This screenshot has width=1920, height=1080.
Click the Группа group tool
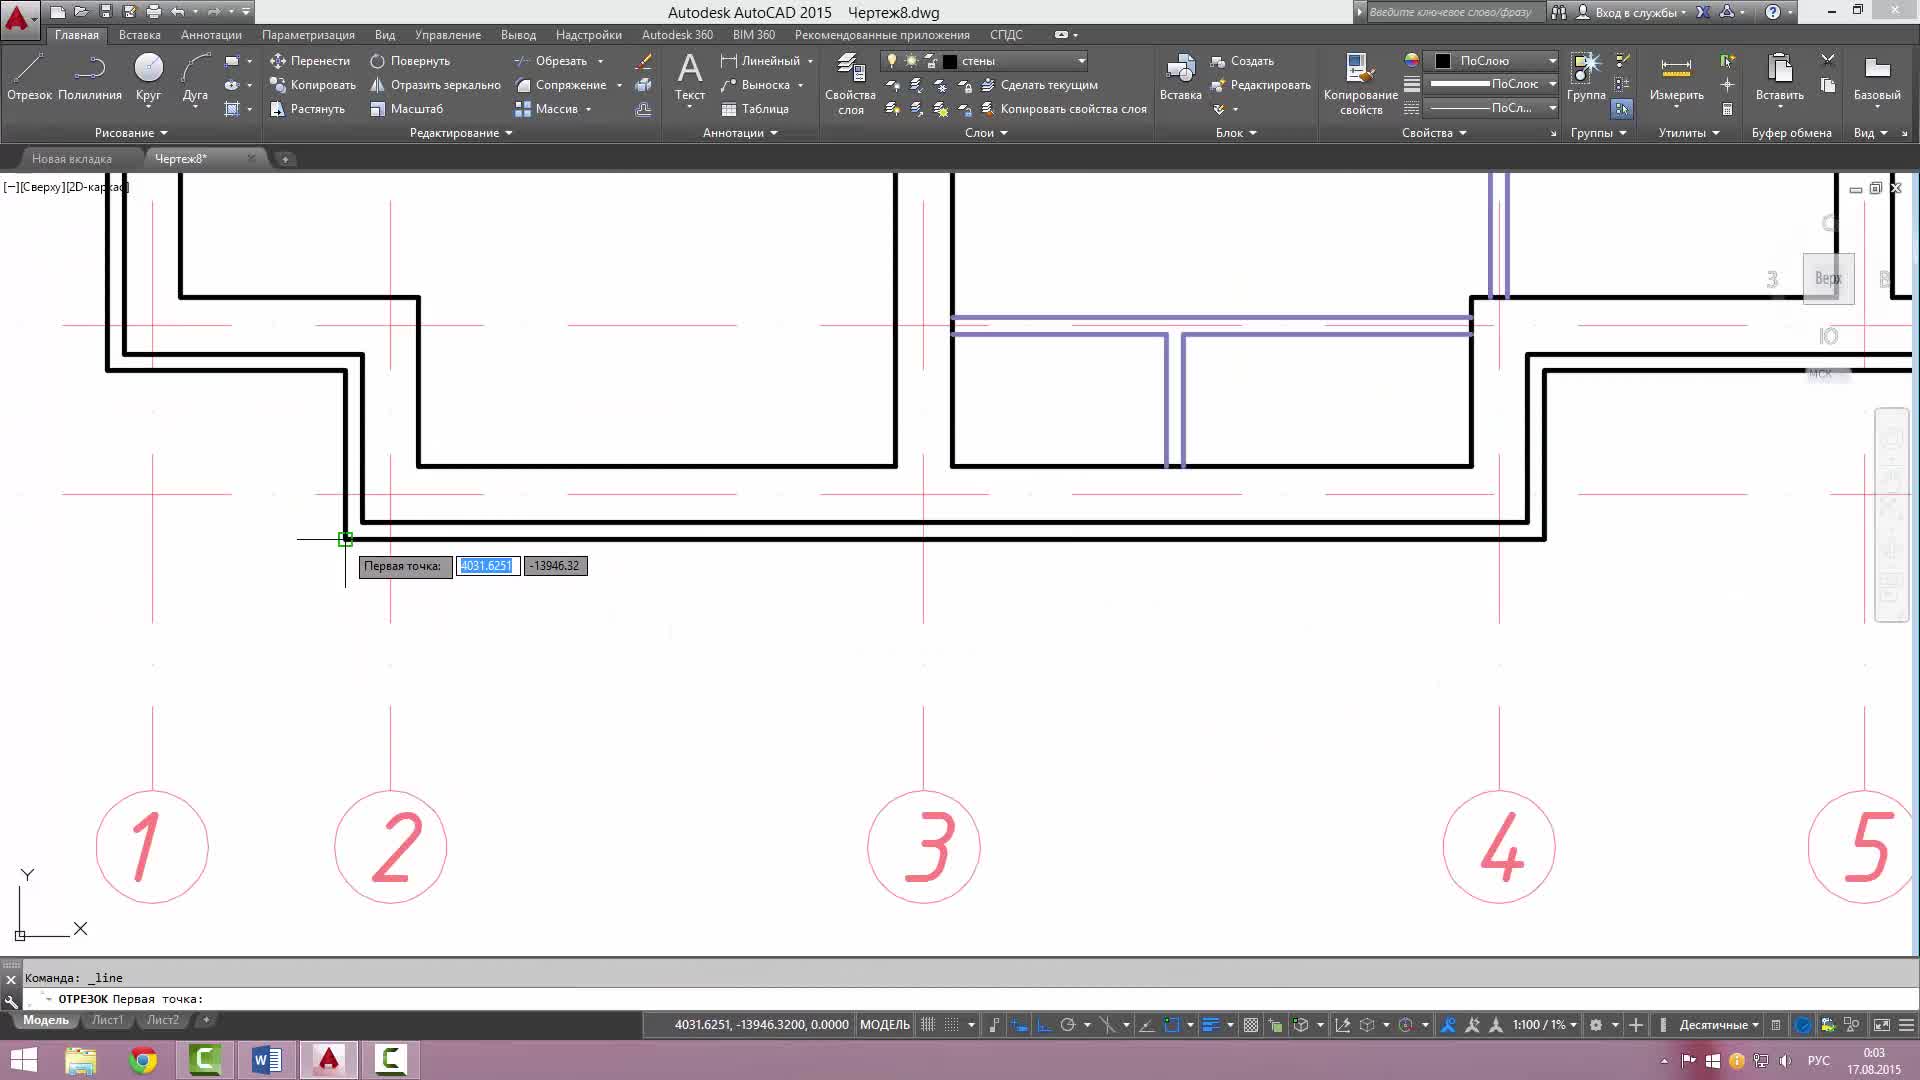tap(1586, 78)
